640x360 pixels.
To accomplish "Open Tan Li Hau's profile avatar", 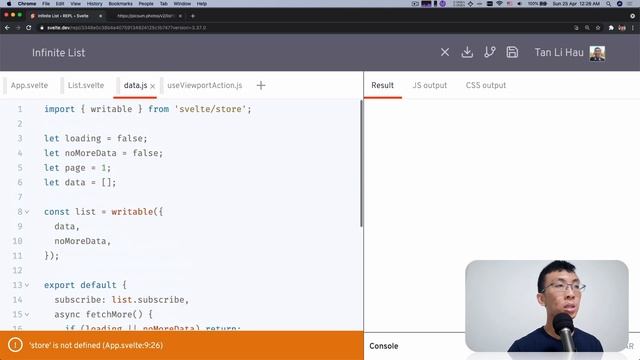I will [x=597, y=53].
